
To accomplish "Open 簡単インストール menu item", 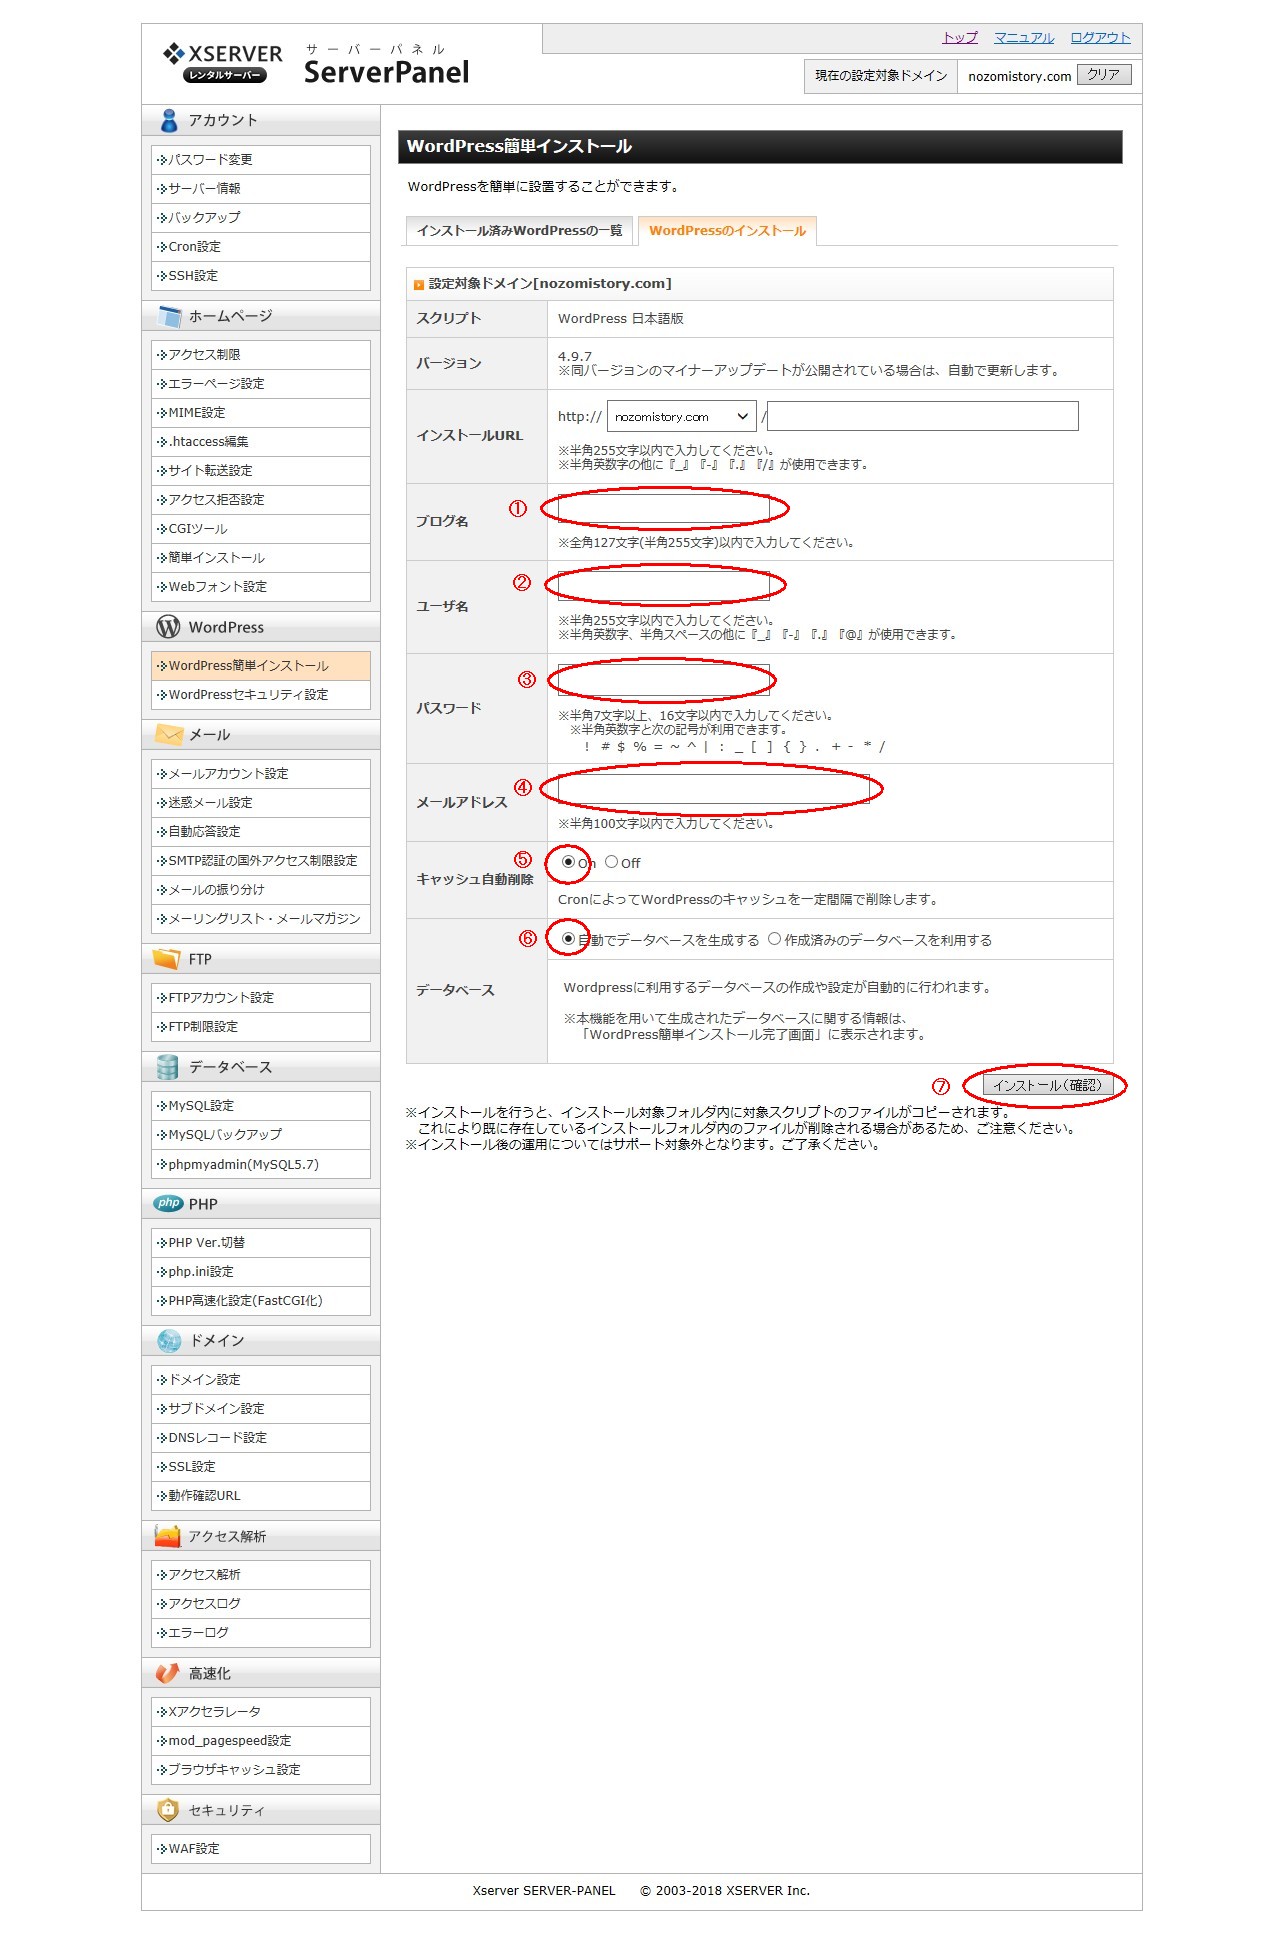I will point(260,557).
